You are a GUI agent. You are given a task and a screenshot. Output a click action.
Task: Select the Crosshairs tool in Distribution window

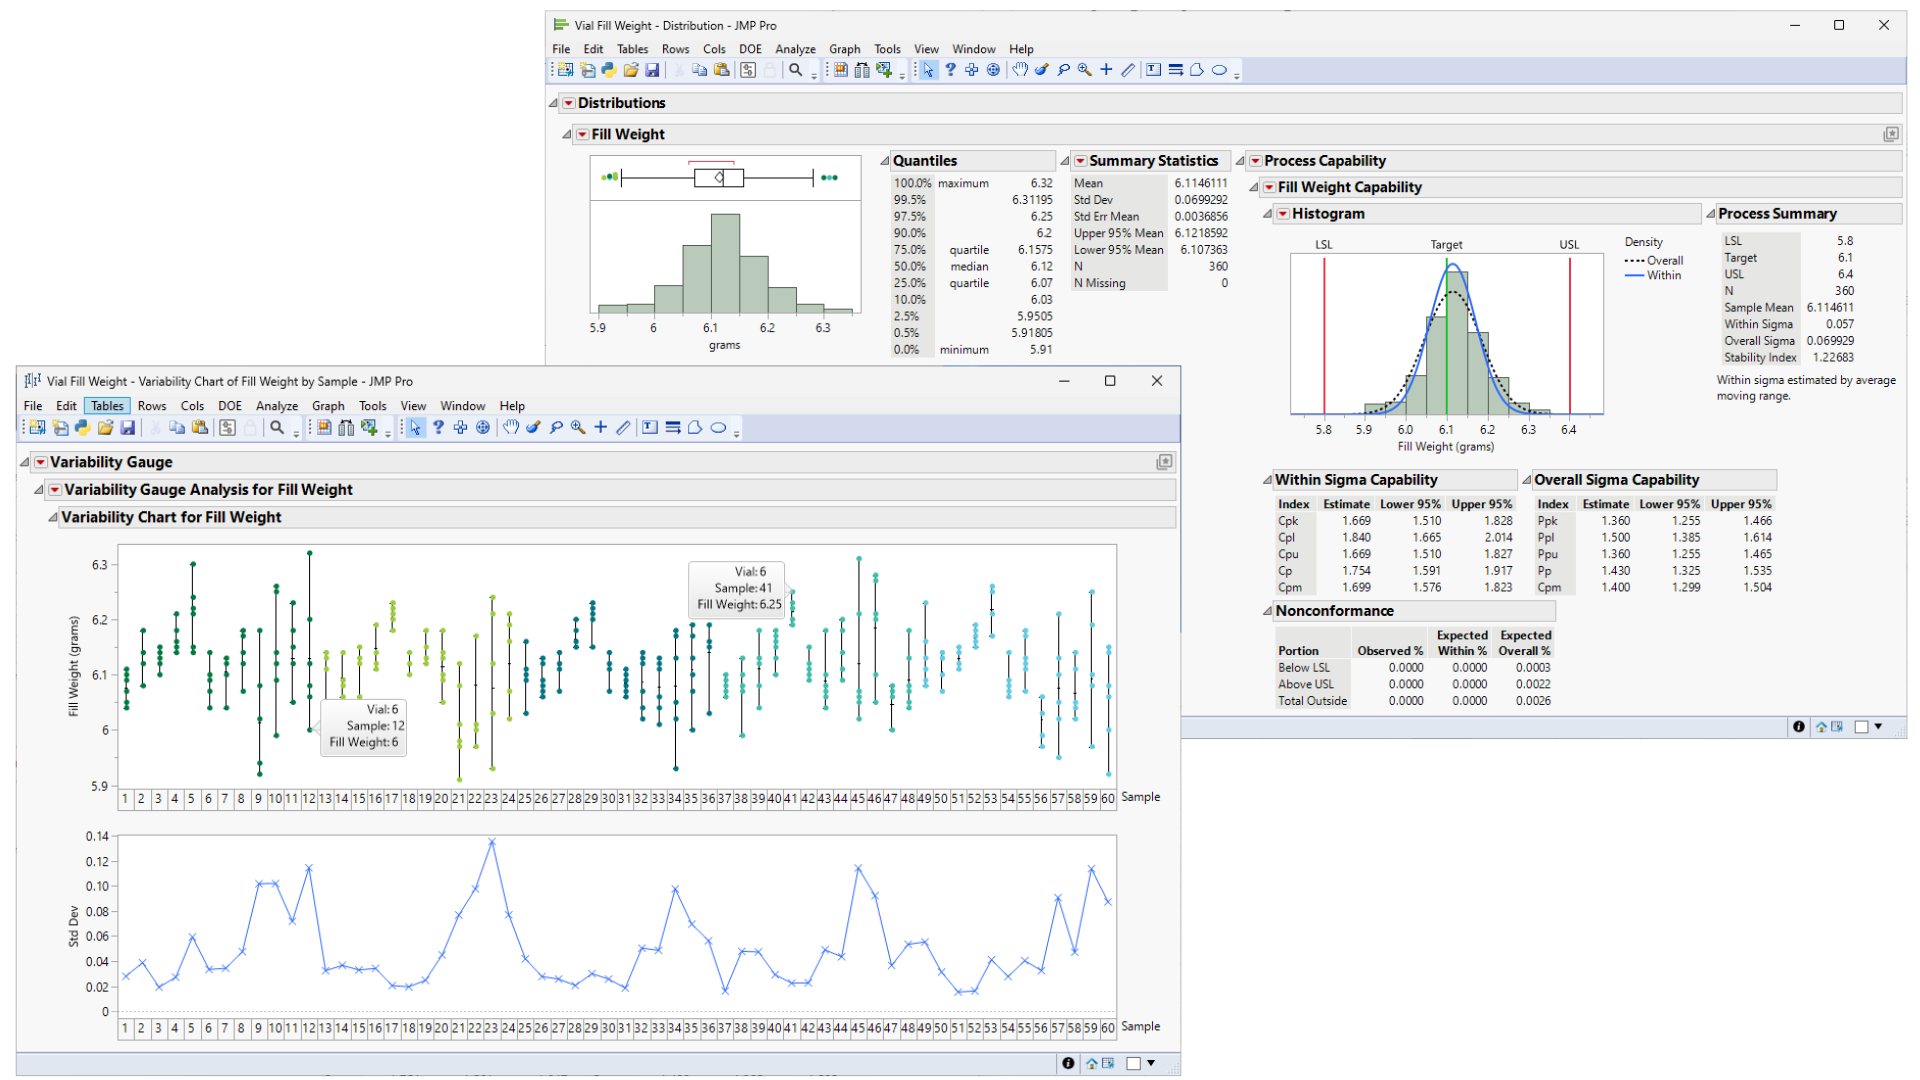point(1106,70)
